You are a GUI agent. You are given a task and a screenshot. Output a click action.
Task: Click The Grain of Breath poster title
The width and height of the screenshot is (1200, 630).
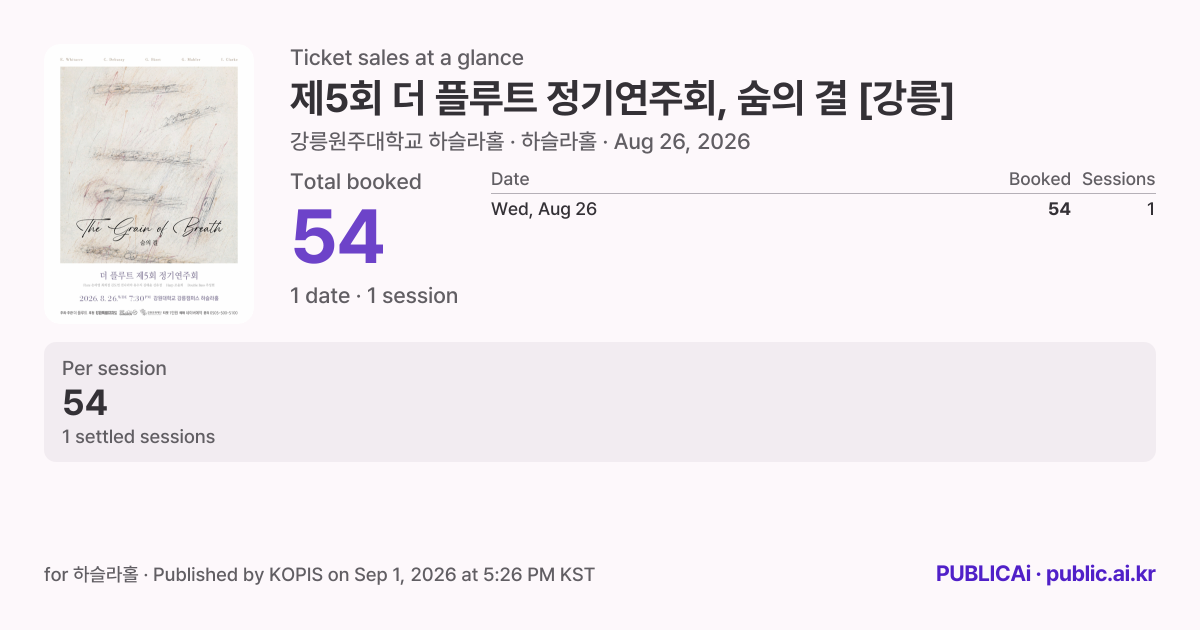coord(149,229)
